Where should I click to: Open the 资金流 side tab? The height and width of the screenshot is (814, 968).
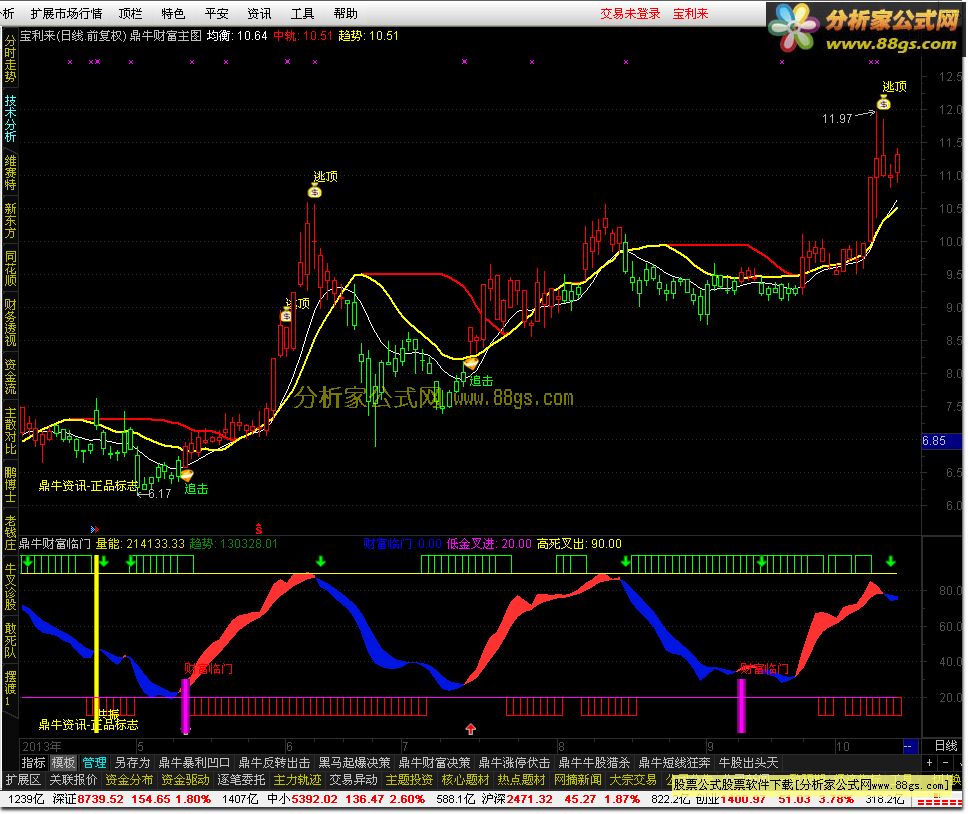(x=10, y=376)
